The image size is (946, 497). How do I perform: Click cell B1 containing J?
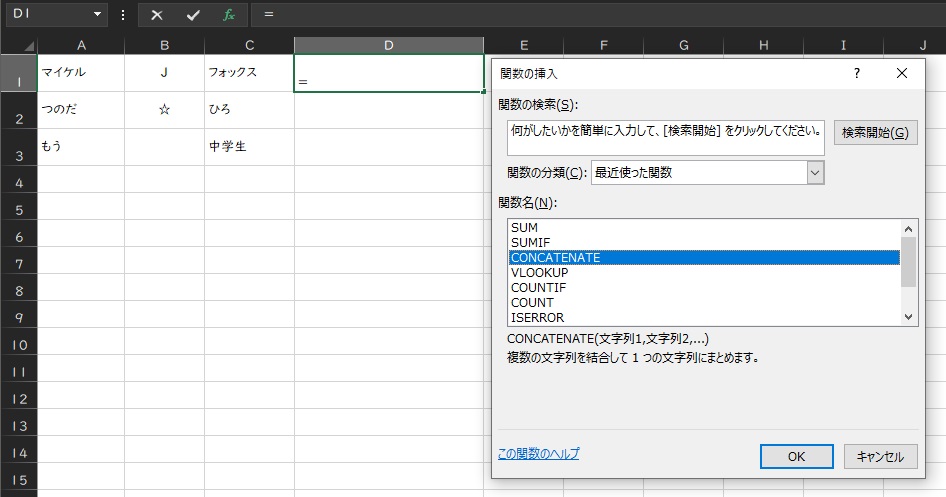coord(165,73)
